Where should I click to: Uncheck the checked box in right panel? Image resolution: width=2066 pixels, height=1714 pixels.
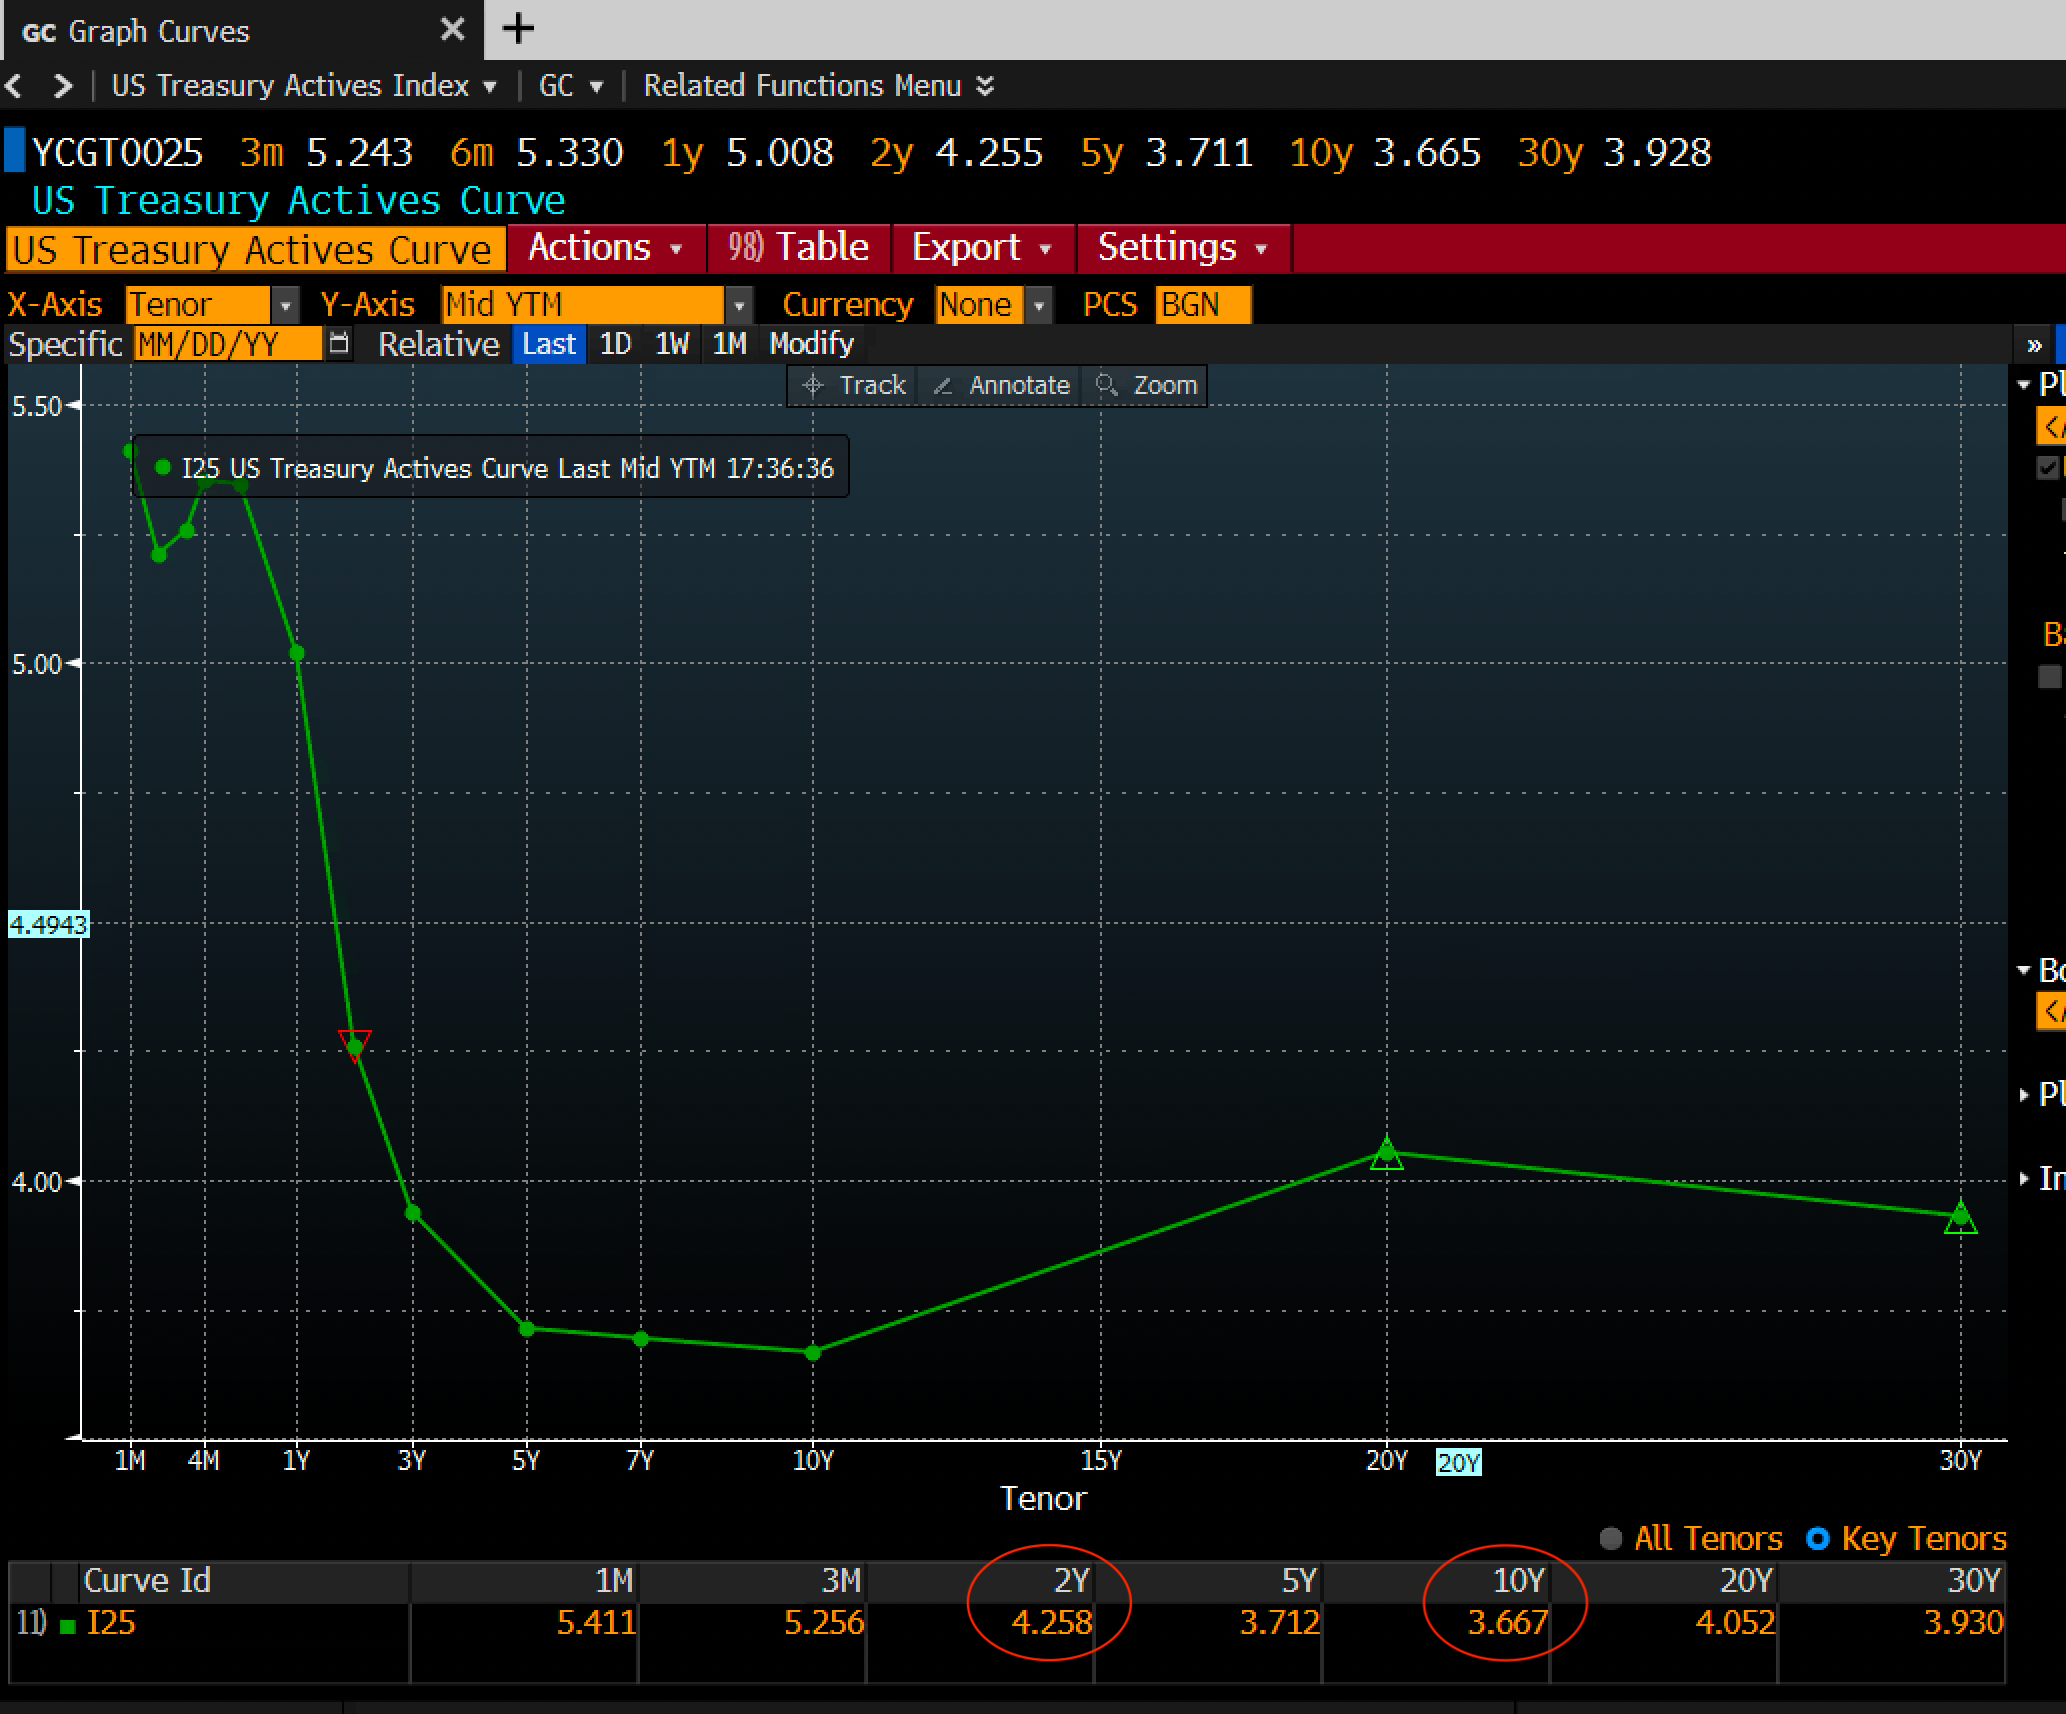(x=2047, y=467)
